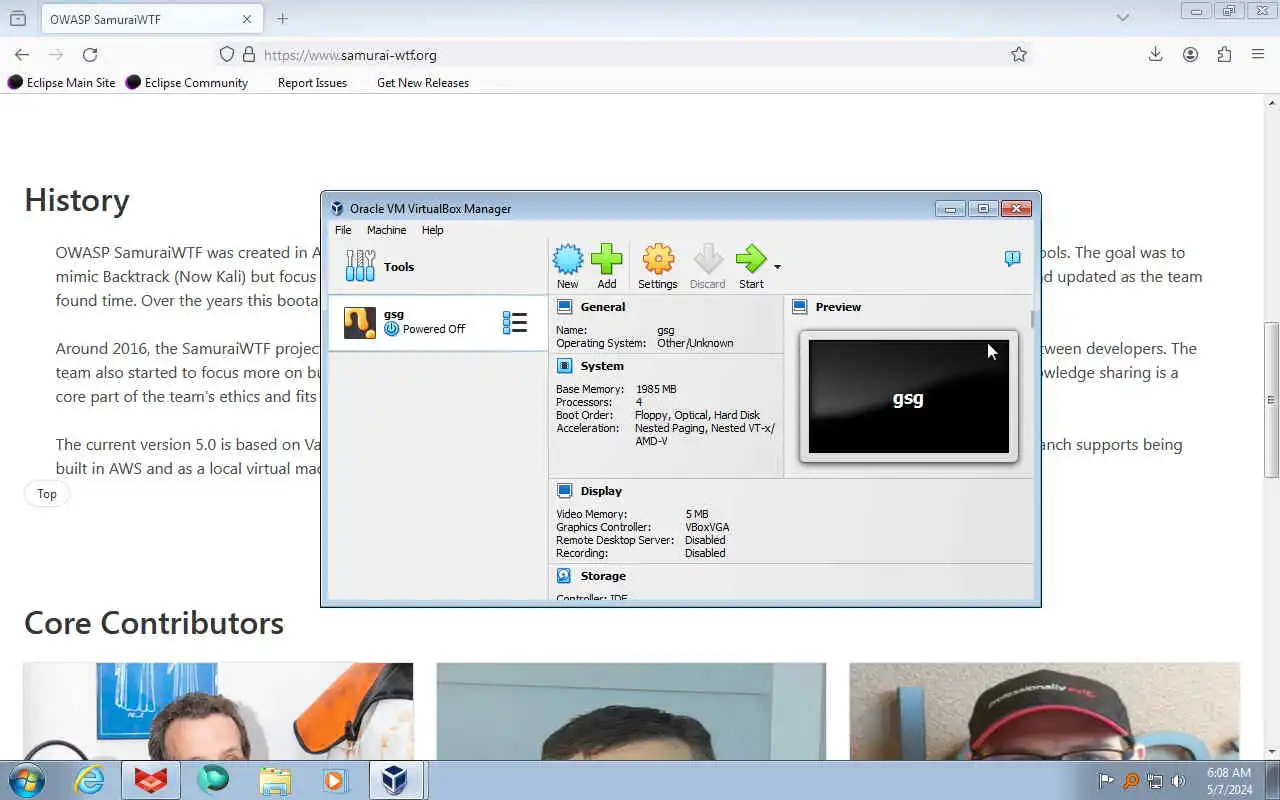Click the Display section screen icon
This screenshot has width=1280, height=800.
point(564,491)
